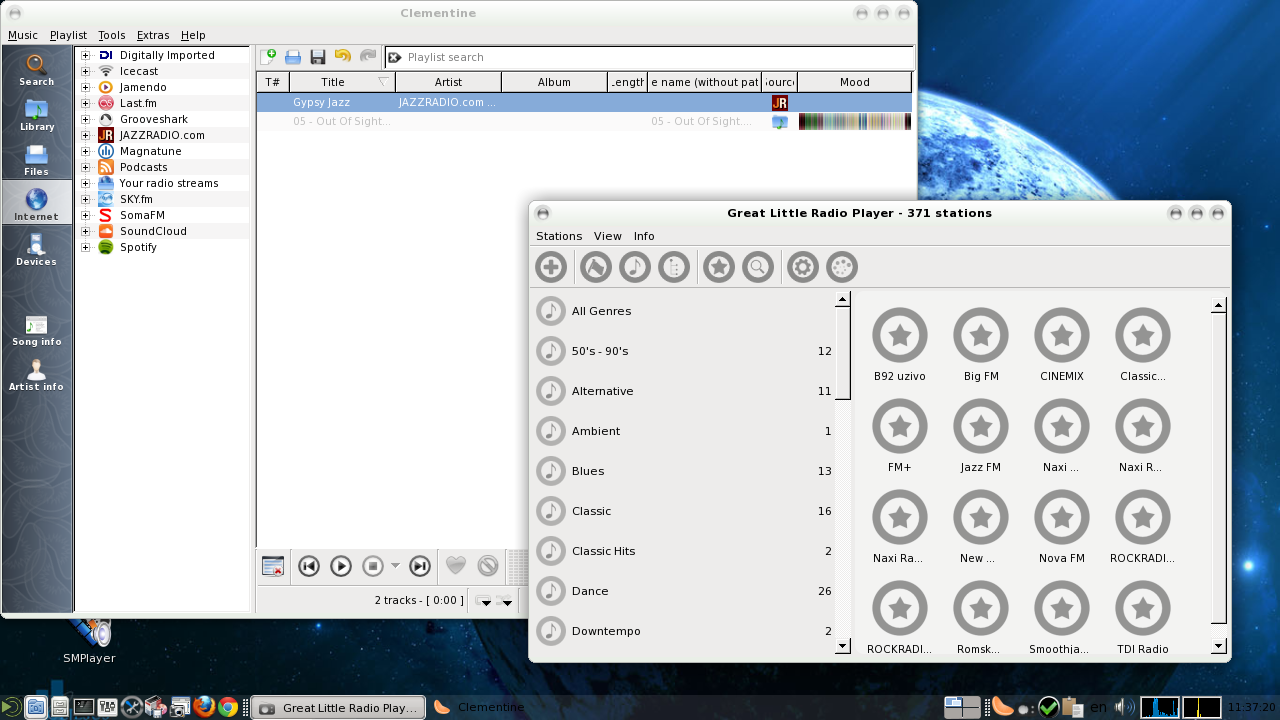Open the Stations menu in radio player
Image resolution: width=1280 pixels, height=720 pixels.
559,236
